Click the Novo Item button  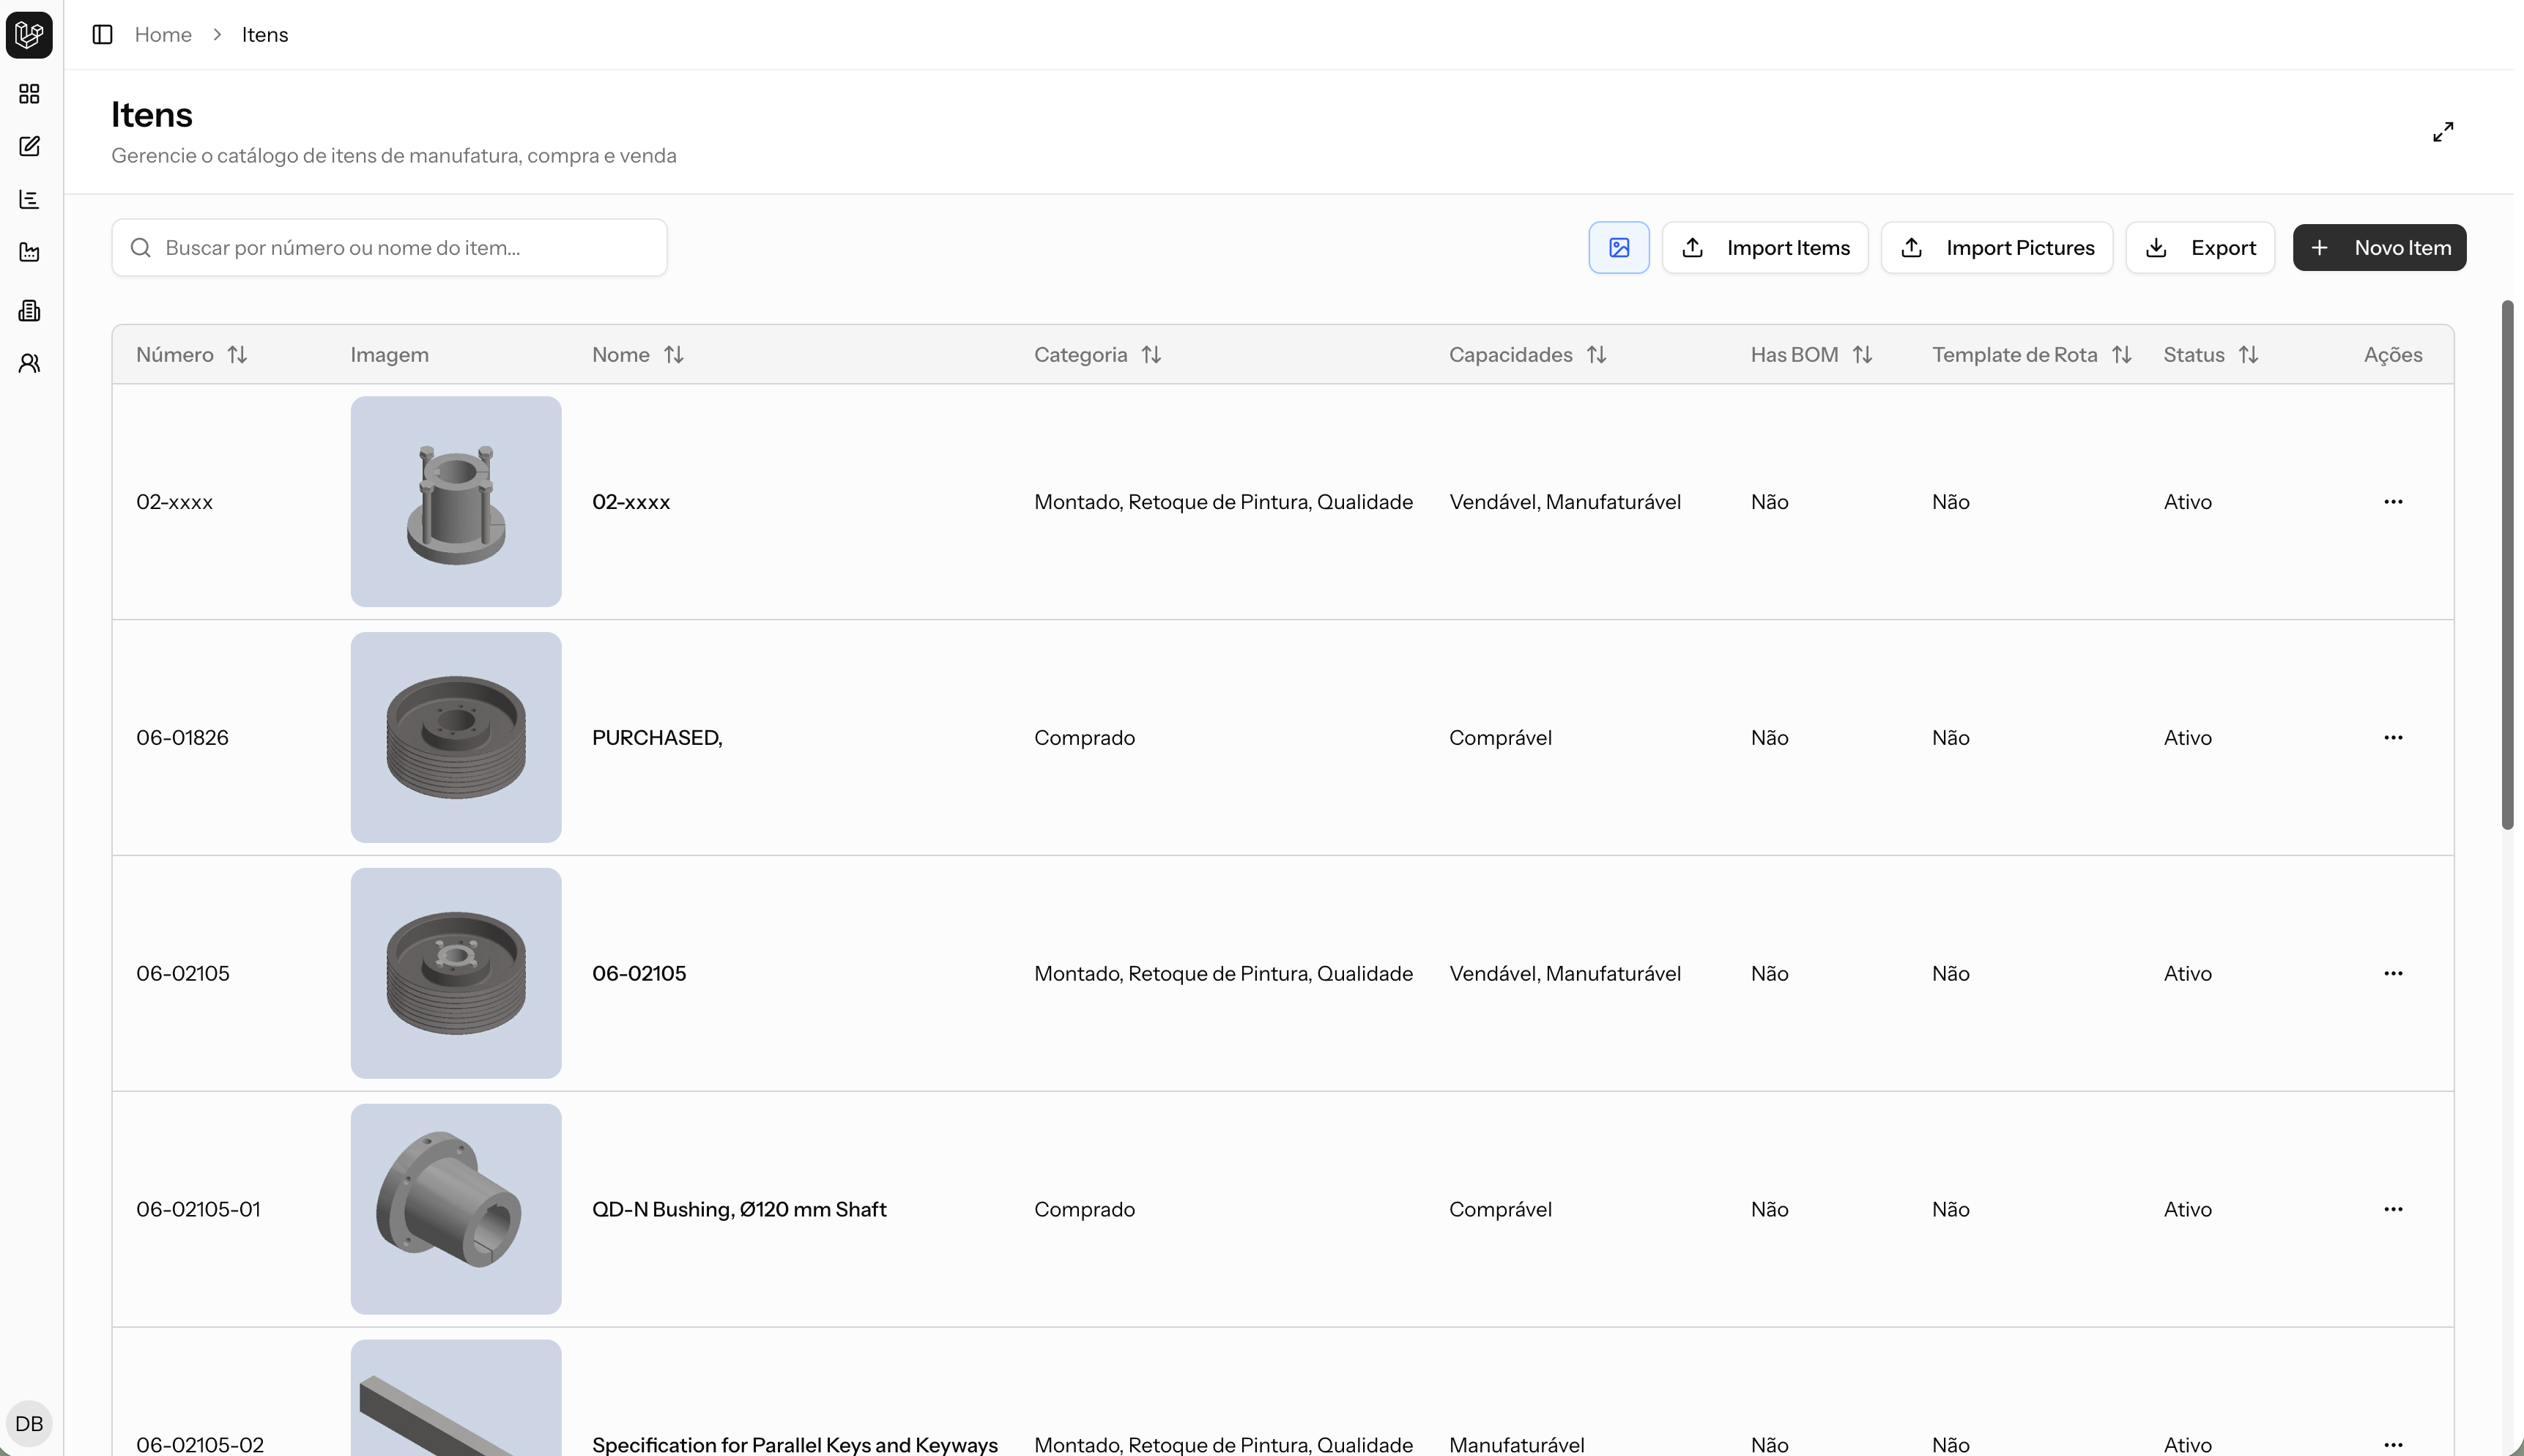(x=2378, y=248)
